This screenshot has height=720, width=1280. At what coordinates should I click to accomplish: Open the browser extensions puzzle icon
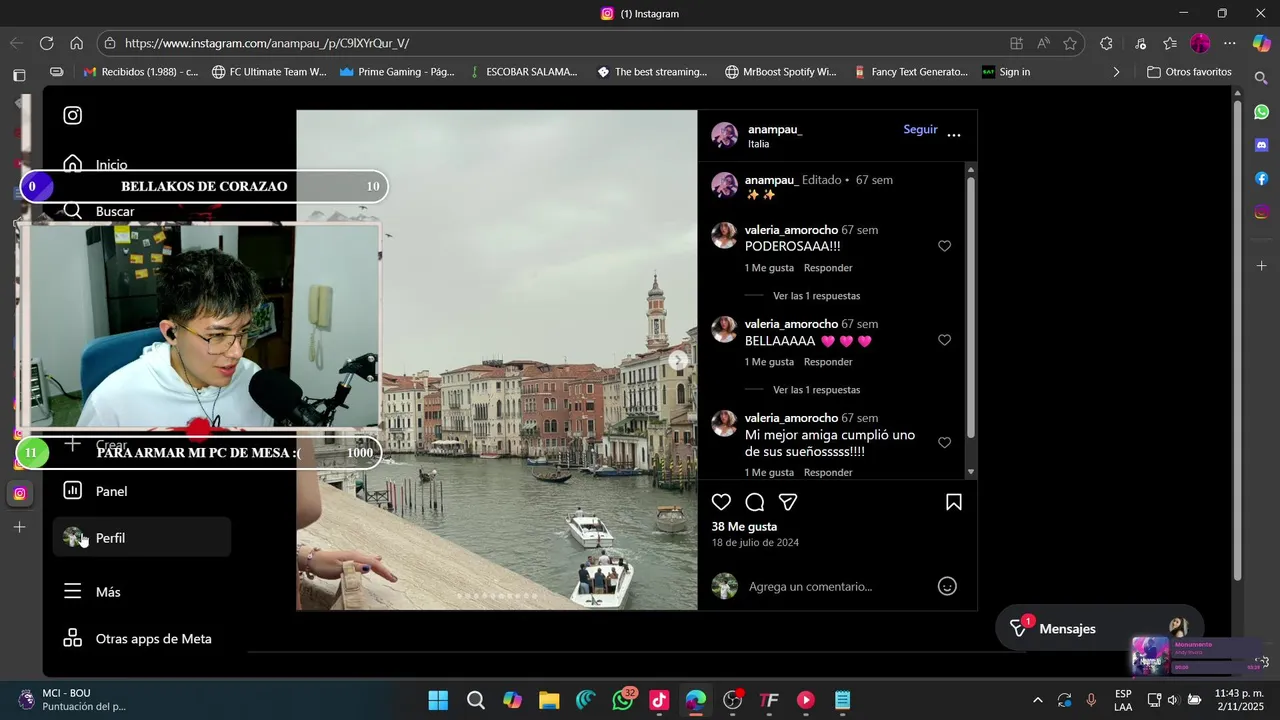(x=1106, y=43)
